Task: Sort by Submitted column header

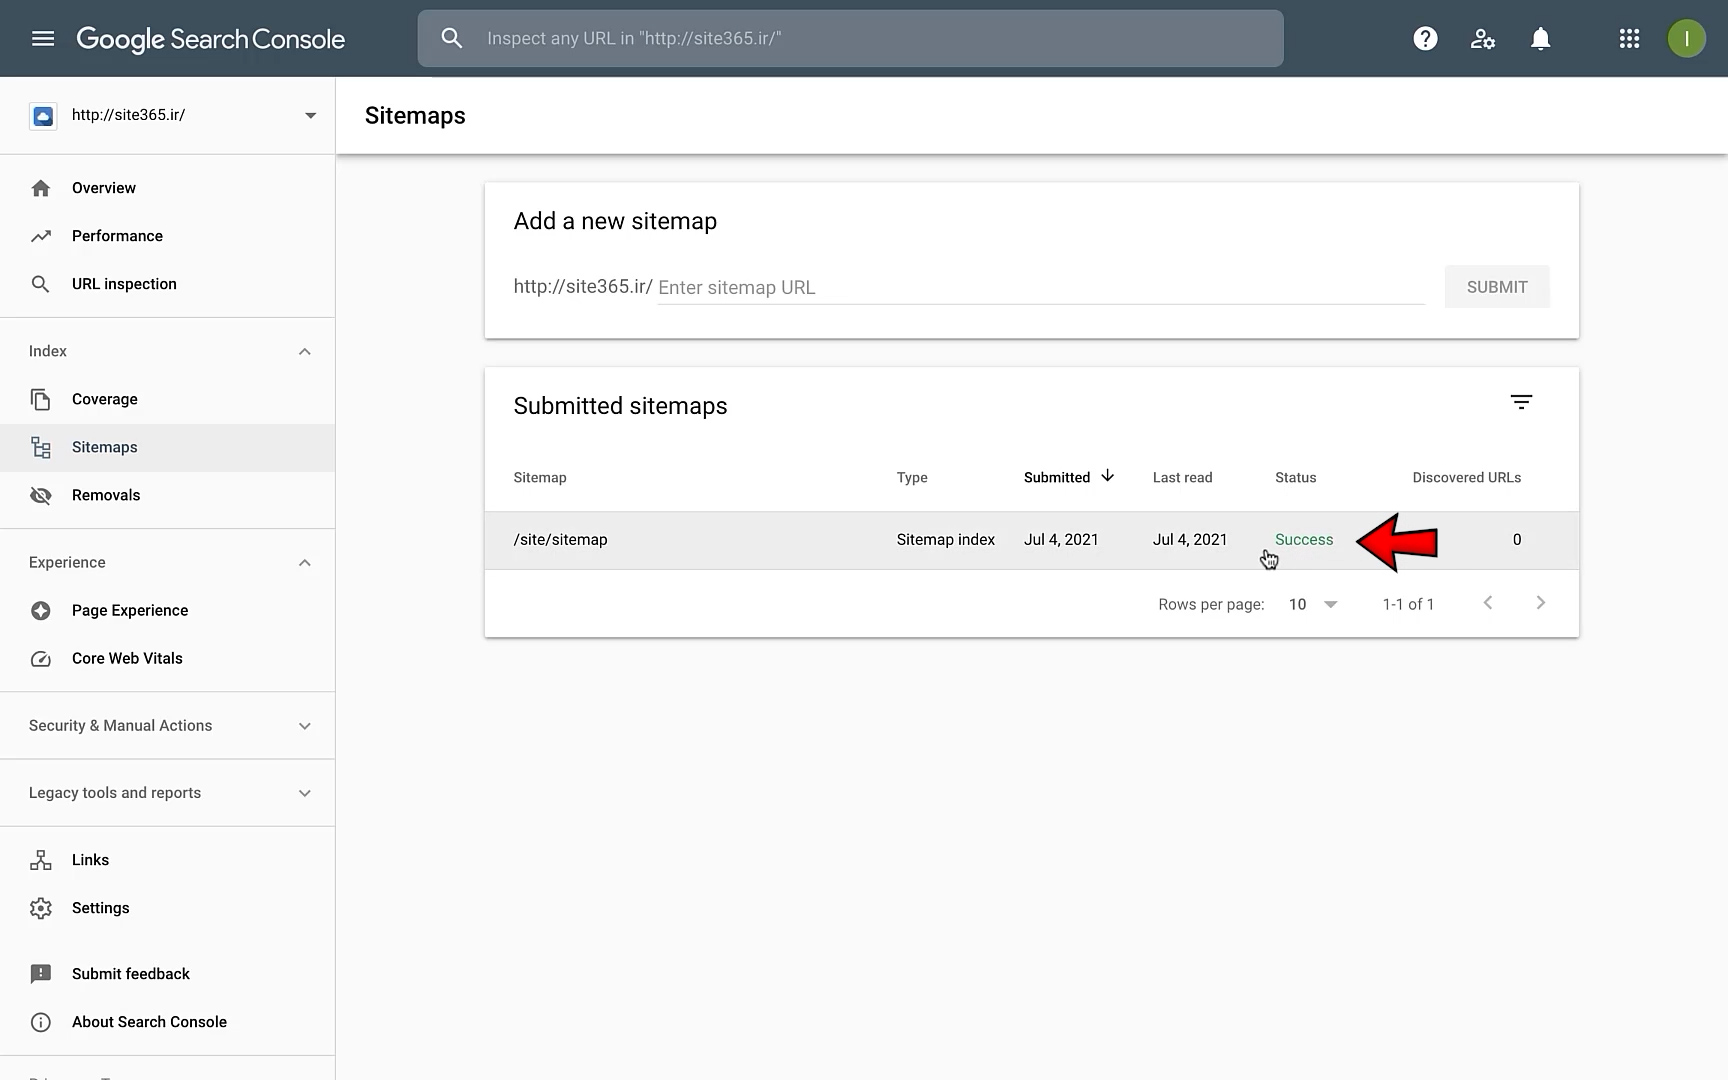Action: click(1057, 478)
